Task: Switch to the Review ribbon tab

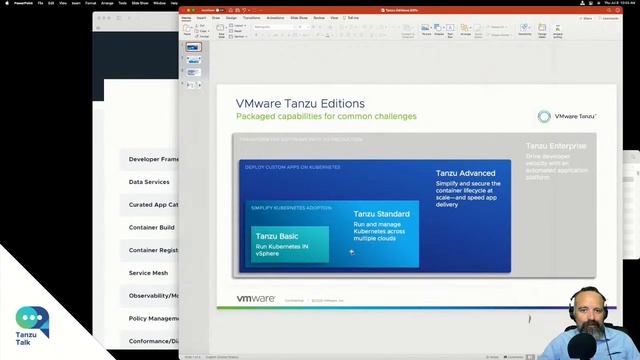Action: (x=319, y=18)
